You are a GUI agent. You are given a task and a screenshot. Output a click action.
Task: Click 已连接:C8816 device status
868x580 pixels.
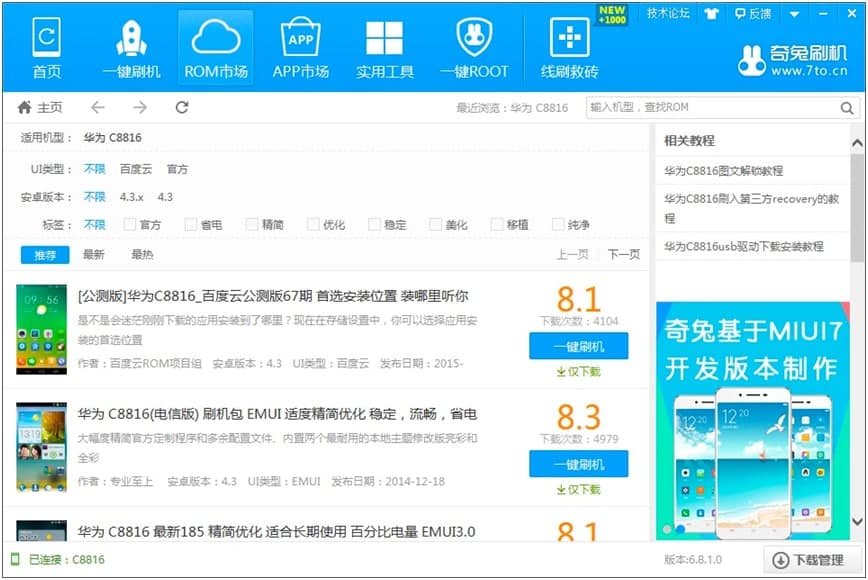click(66, 560)
